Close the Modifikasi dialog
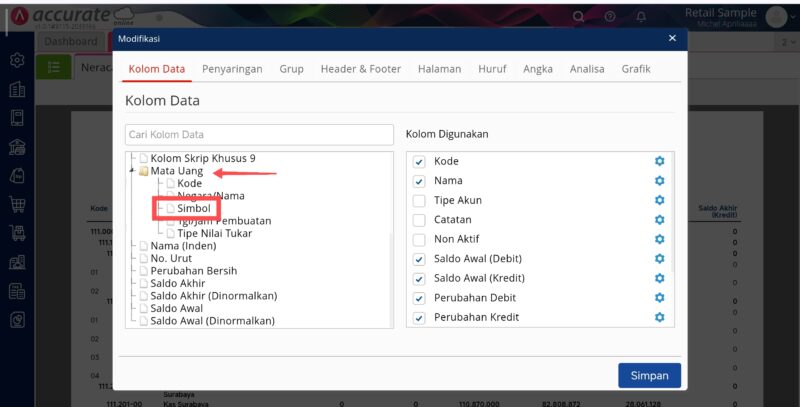This screenshot has height=407, width=800. pos(672,38)
